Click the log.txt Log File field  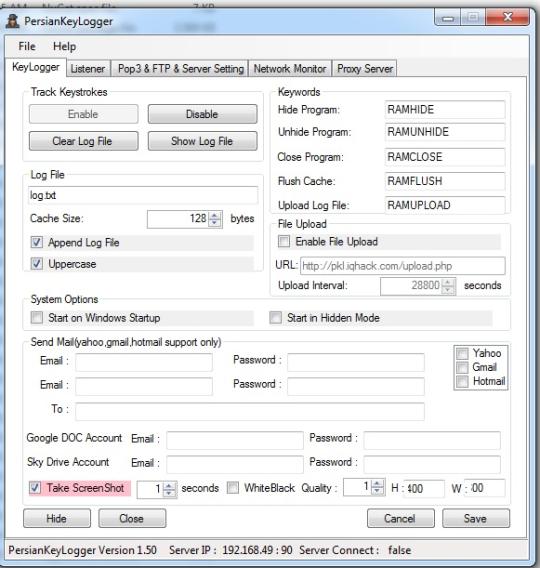(x=143, y=196)
